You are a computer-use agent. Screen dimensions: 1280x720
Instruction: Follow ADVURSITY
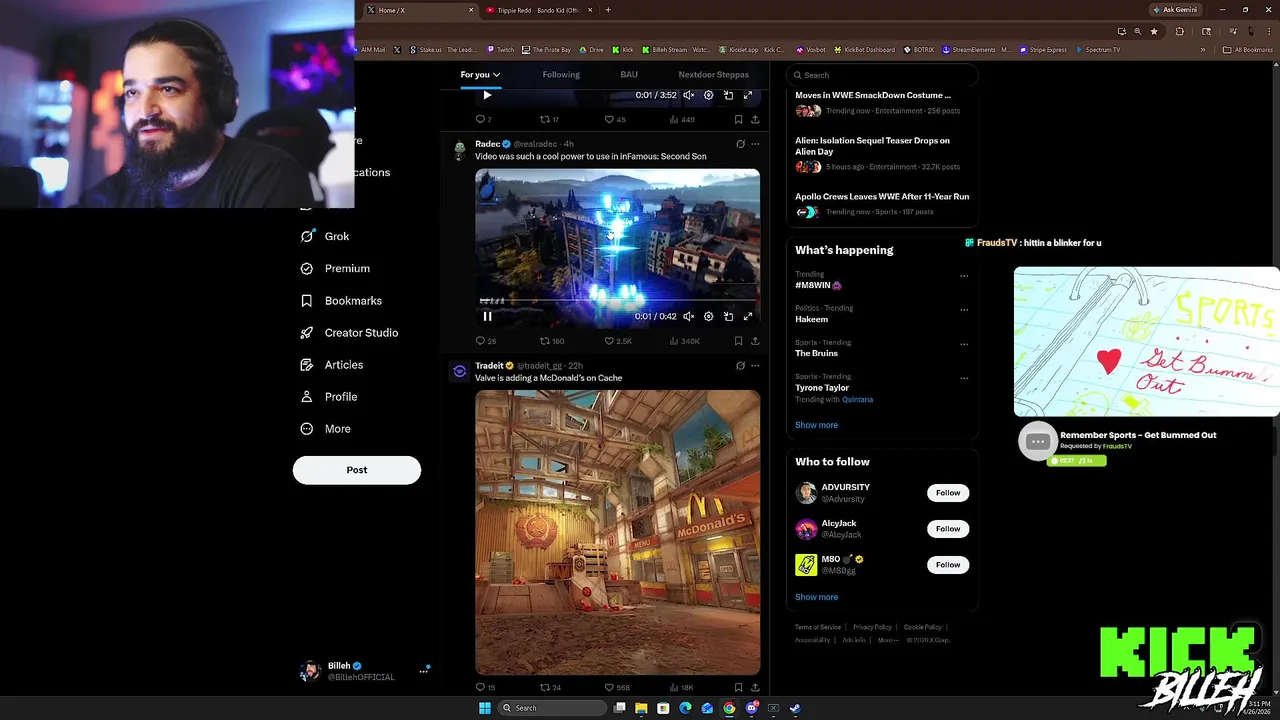pos(948,492)
